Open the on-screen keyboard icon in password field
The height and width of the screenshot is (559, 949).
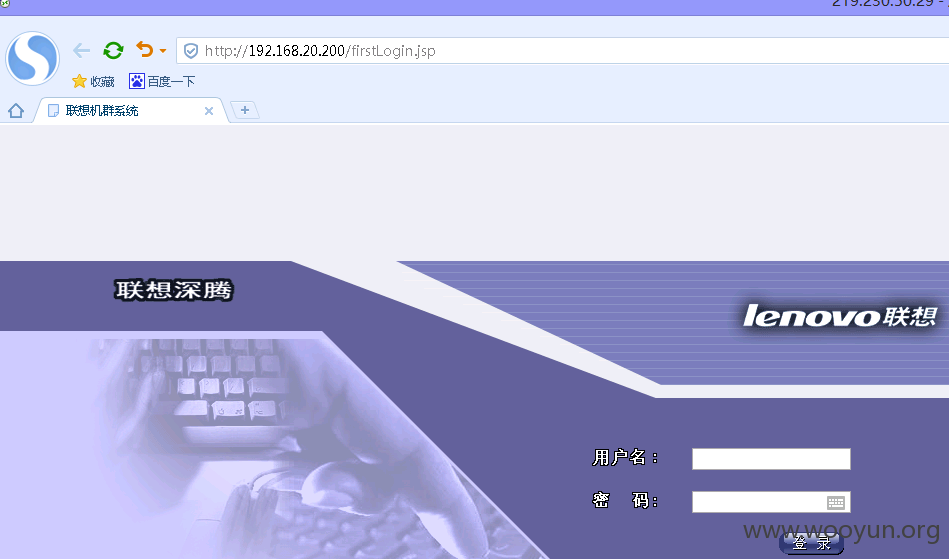pos(836,502)
